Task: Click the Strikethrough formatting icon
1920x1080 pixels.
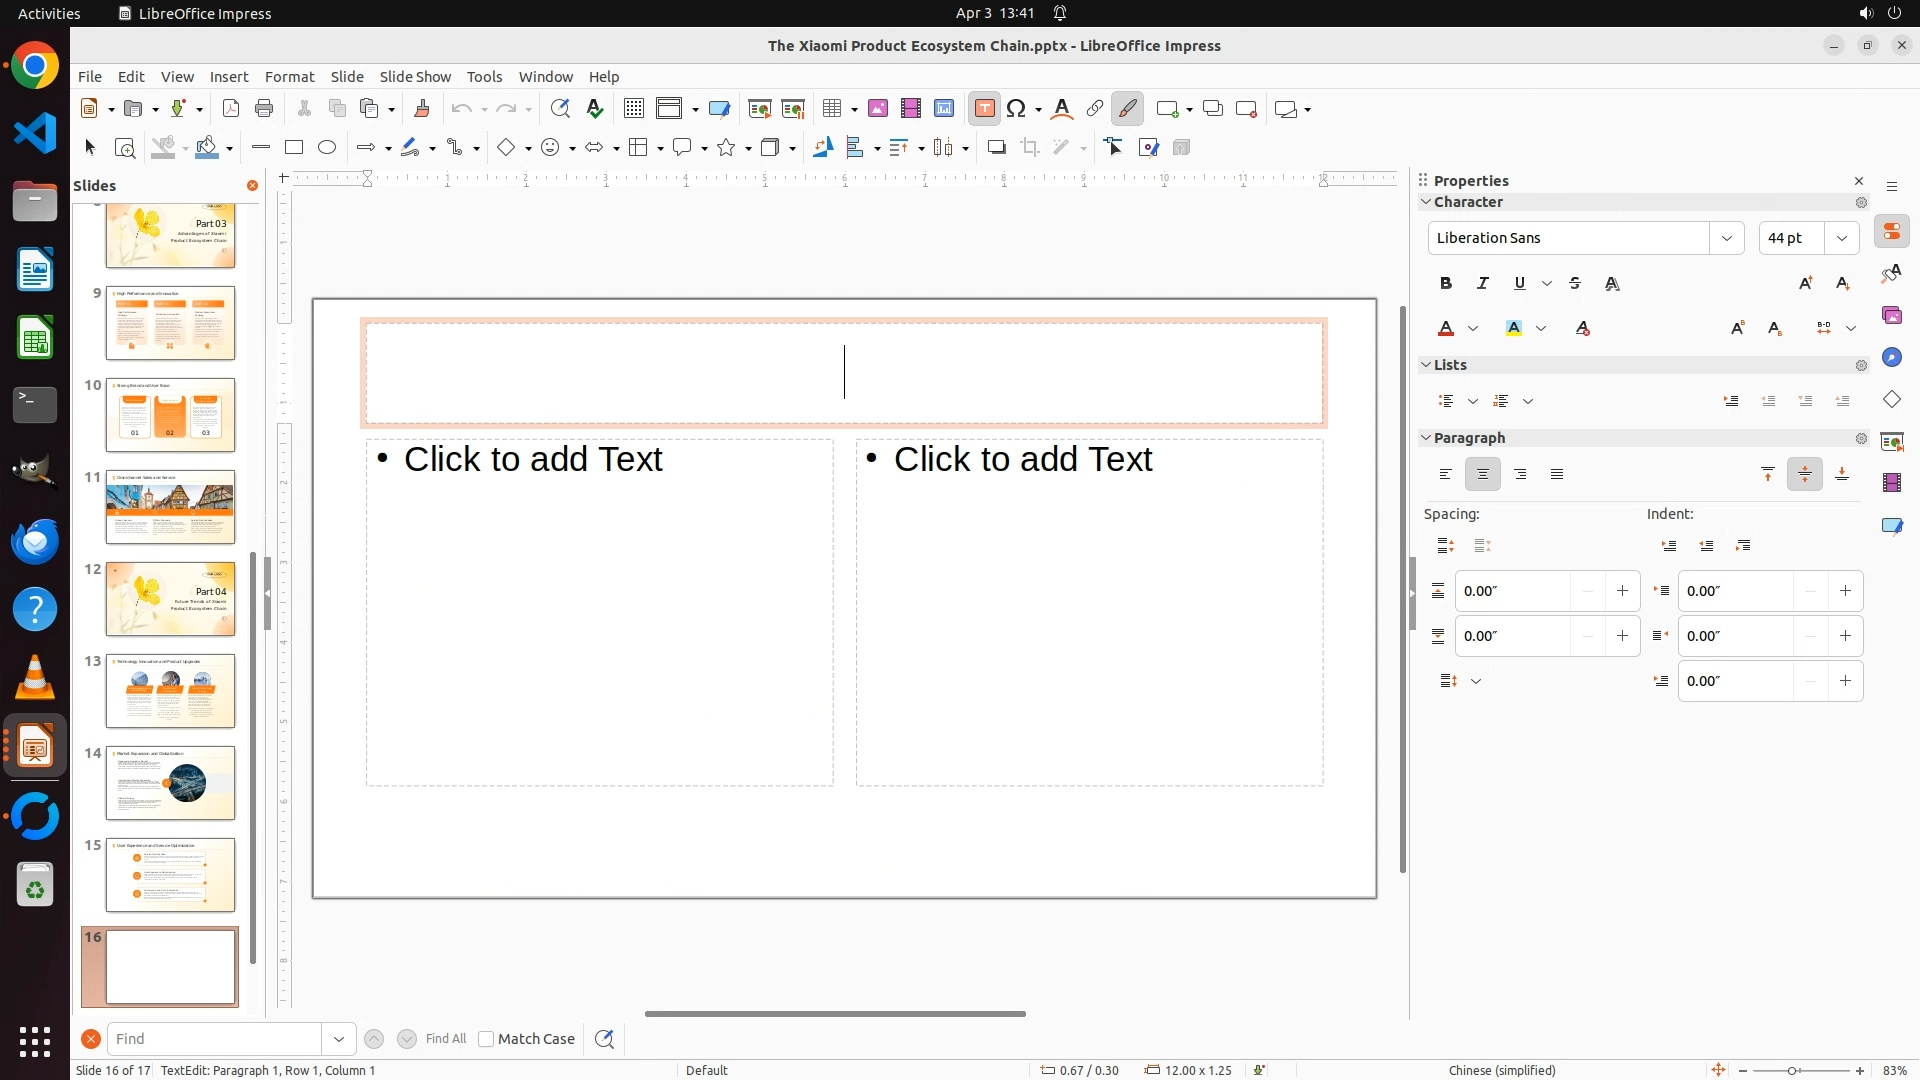Action: (x=1575, y=284)
